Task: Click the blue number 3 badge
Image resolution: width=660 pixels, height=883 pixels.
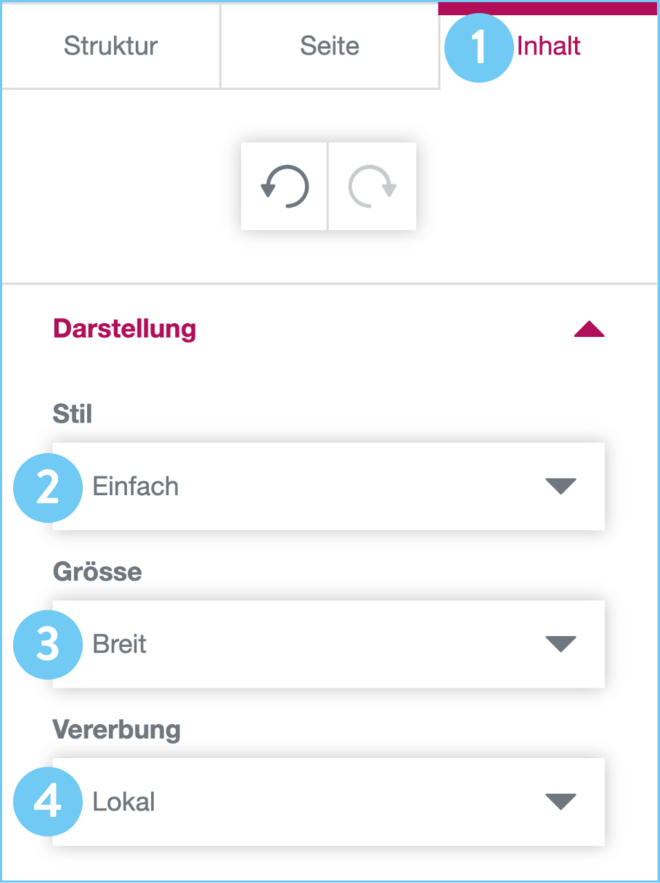Action: coord(47,645)
